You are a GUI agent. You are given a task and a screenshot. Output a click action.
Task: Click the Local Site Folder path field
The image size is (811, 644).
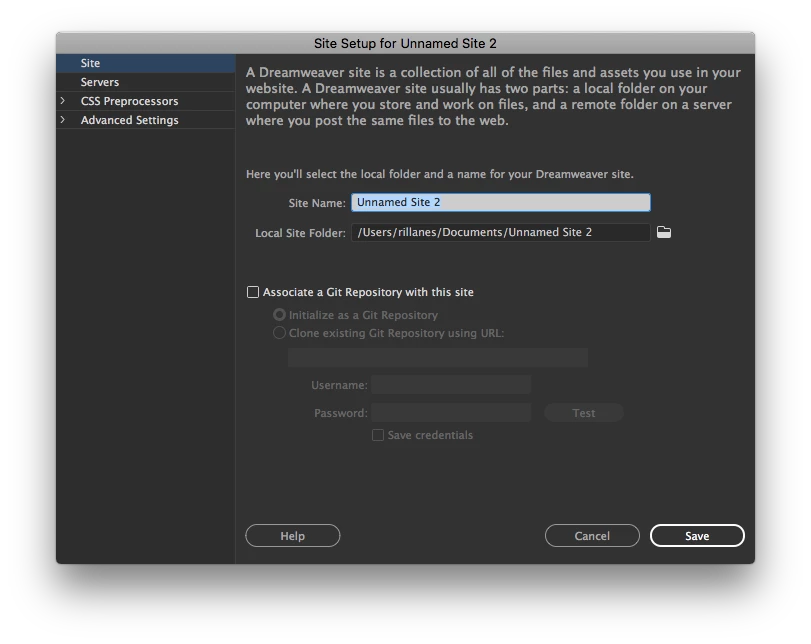coord(501,232)
